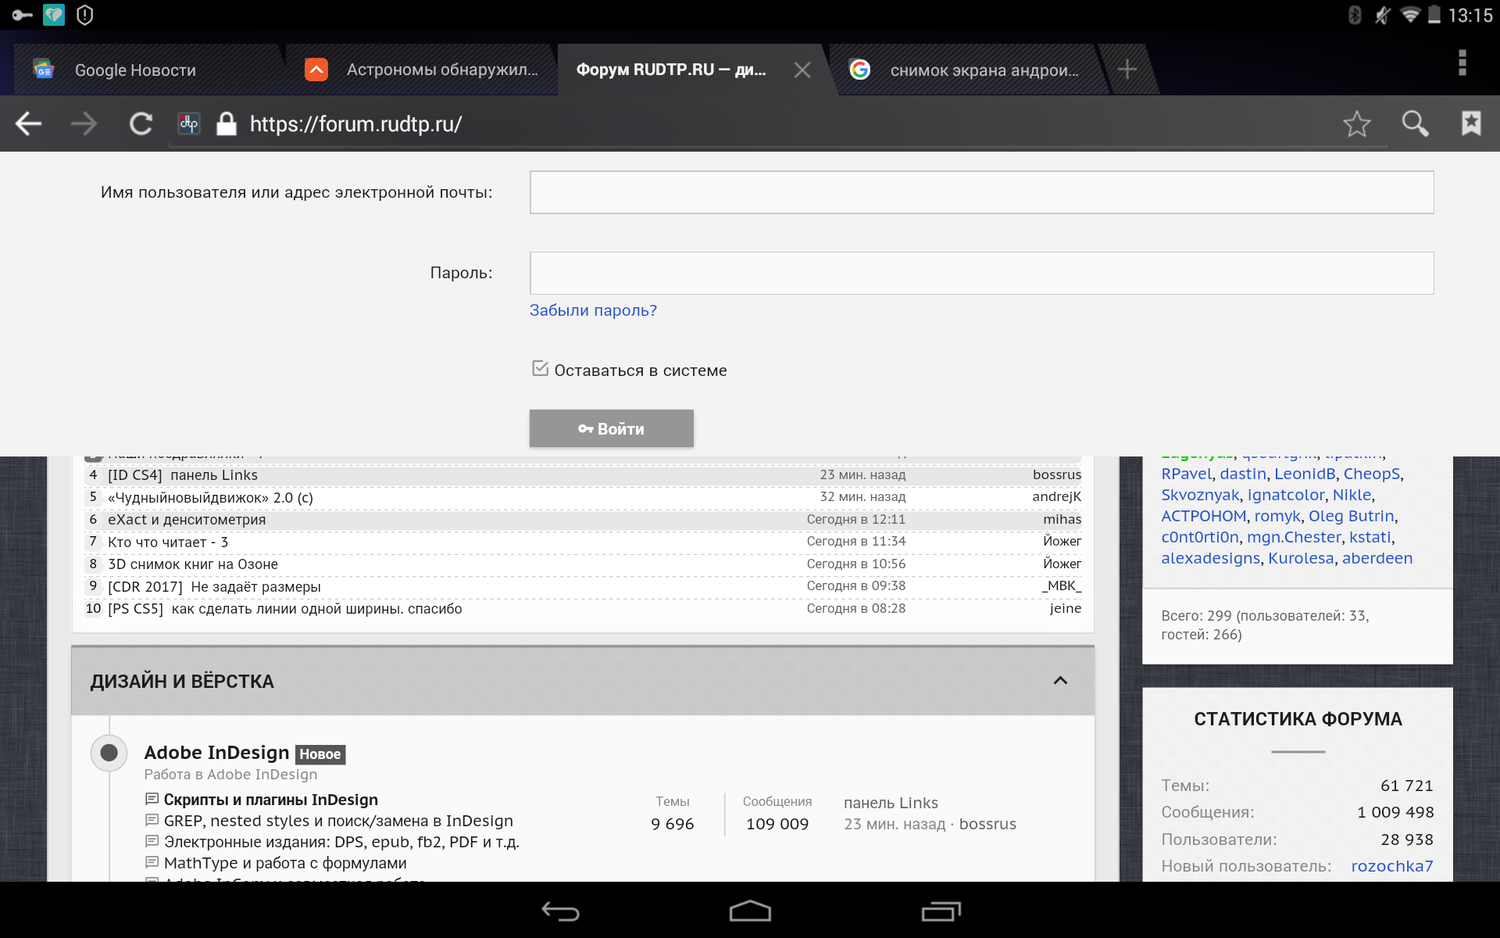Tap the Android home button

click(750, 911)
